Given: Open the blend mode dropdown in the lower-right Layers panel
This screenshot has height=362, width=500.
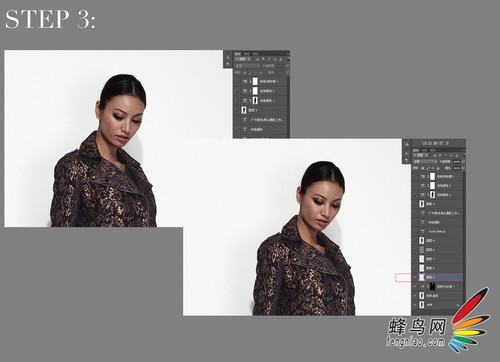Looking at the screenshot, I should pos(425,162).
